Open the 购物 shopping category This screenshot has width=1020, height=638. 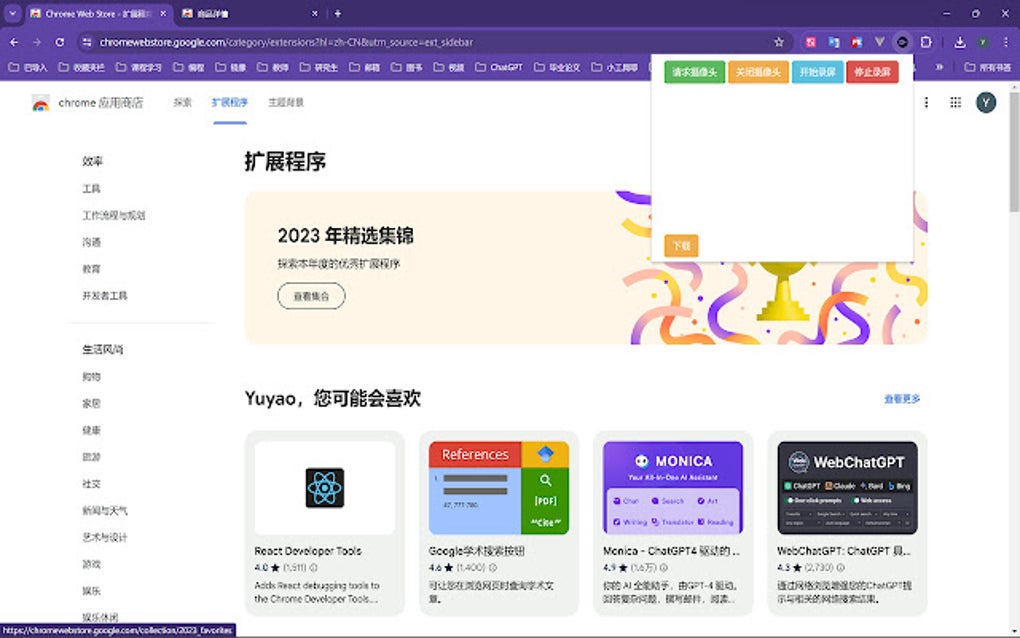(91, 377)
